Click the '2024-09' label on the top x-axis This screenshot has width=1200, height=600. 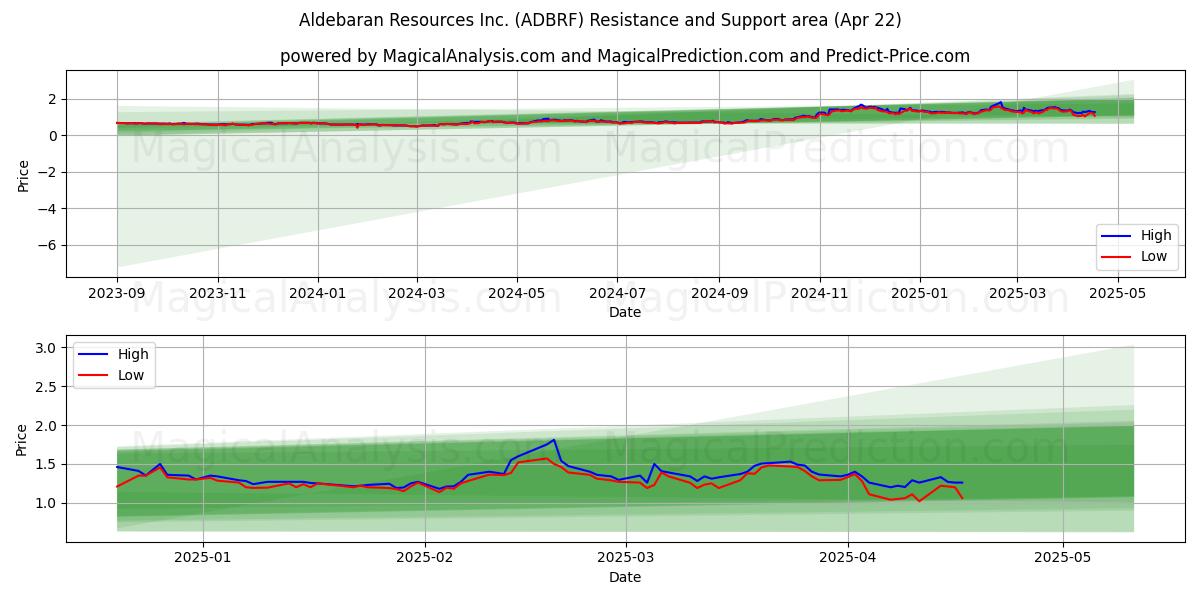(719, 294)
